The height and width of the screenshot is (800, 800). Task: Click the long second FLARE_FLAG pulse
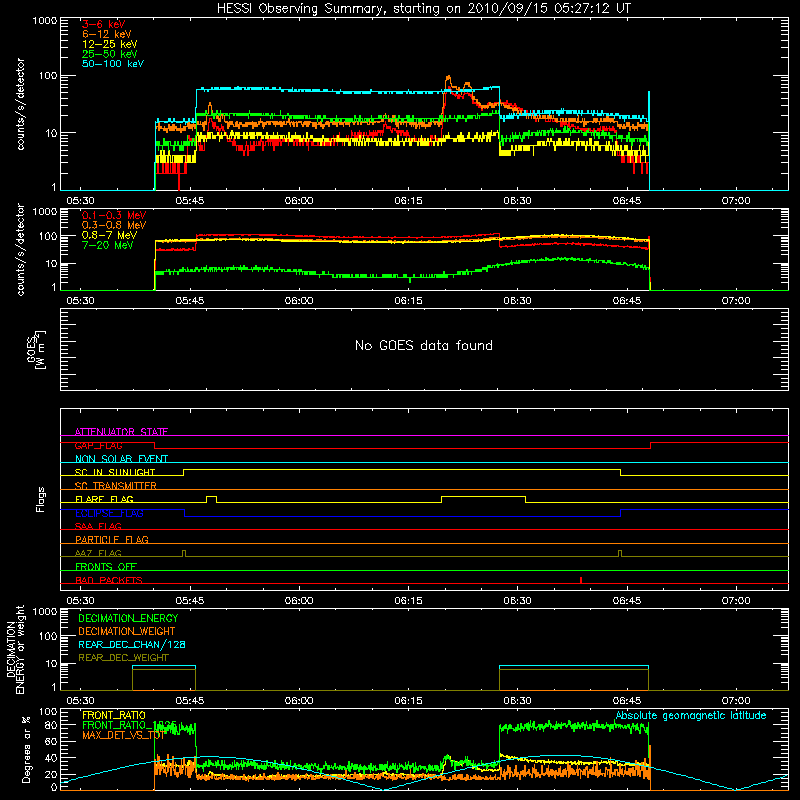(x=483, y=499)
